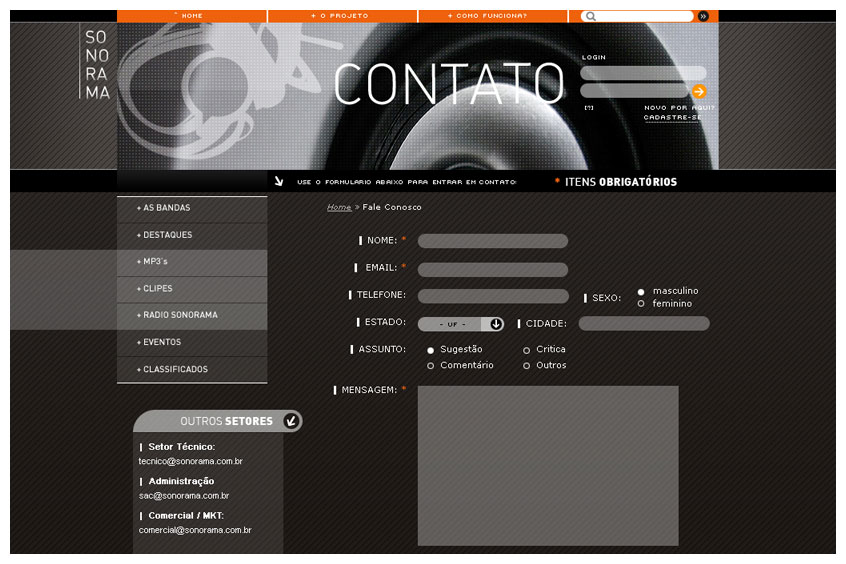Open Eventos sidebar section
This screenshot has height=564, width=846.
pos(192,343)
